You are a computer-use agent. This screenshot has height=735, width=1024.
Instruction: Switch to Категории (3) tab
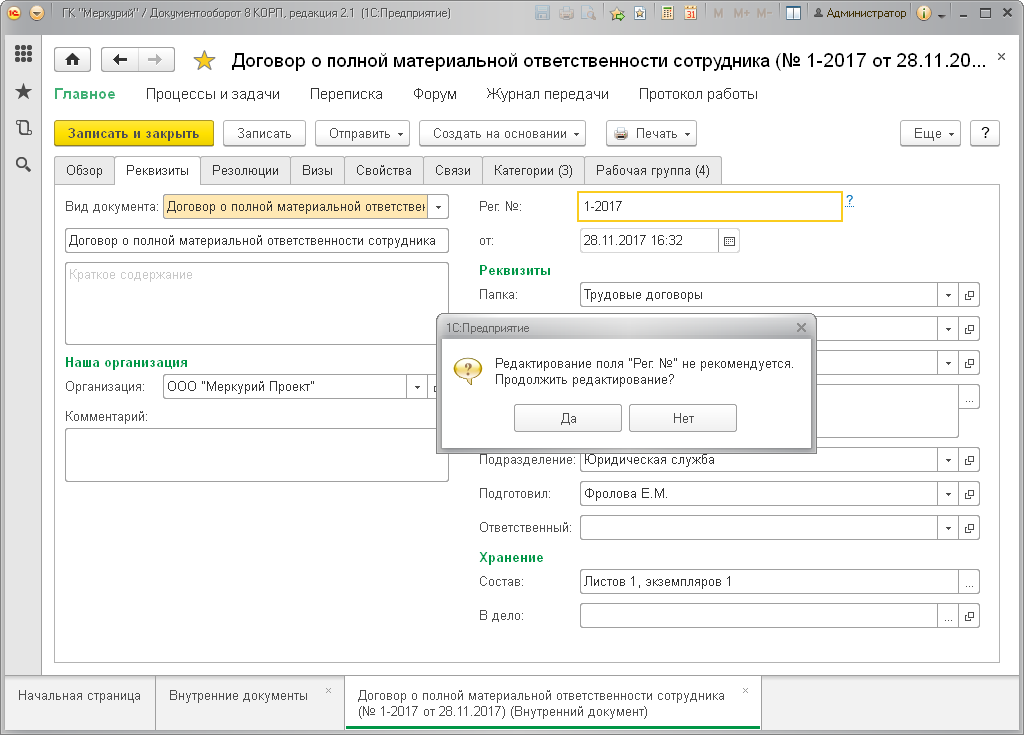tap(533, 171)
